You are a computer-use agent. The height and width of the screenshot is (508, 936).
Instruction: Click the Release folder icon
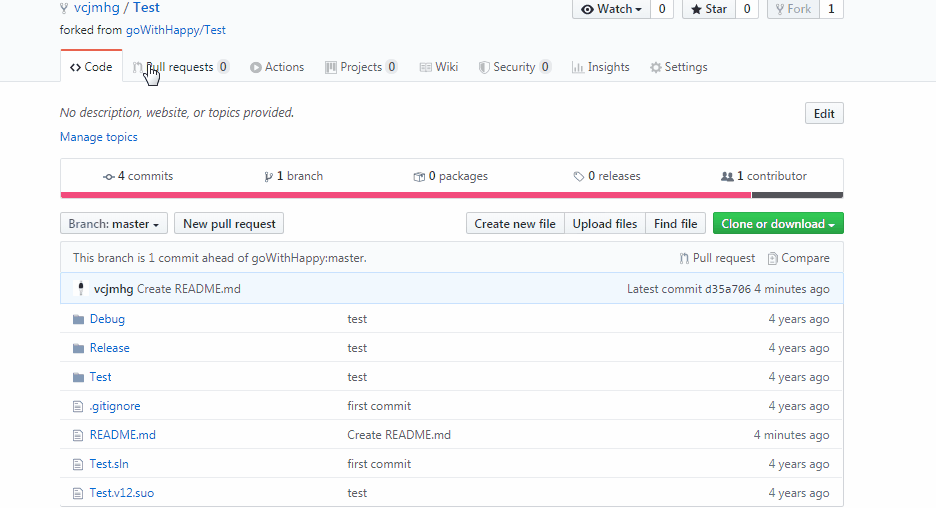(x=78, y=348)
